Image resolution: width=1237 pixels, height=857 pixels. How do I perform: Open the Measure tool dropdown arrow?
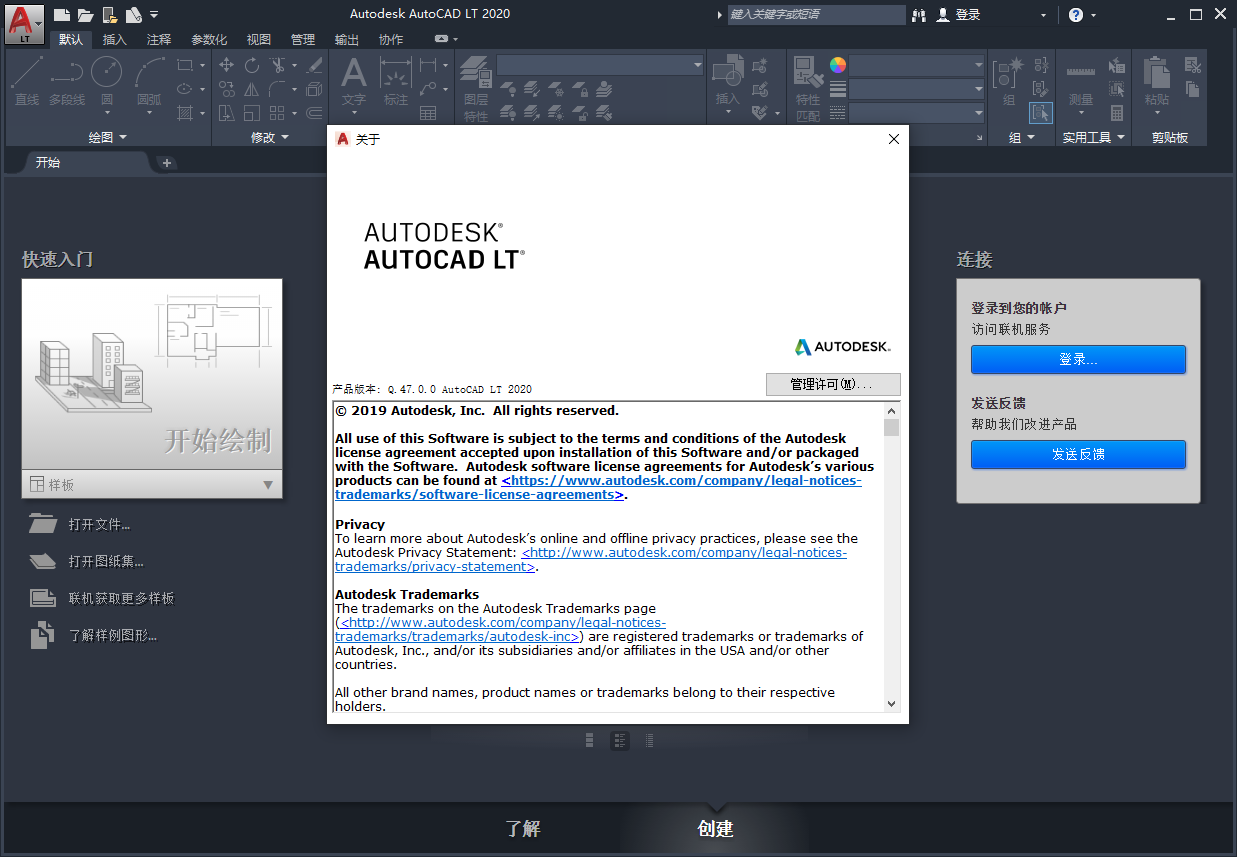(x=1081, y=113)
